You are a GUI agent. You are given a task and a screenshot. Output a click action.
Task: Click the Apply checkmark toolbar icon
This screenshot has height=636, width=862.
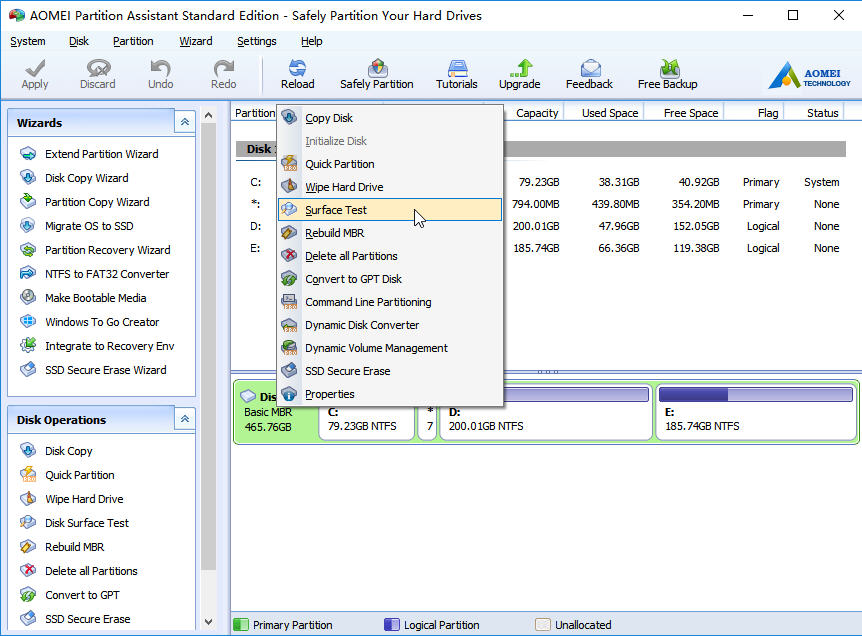[x=35, y=69]
